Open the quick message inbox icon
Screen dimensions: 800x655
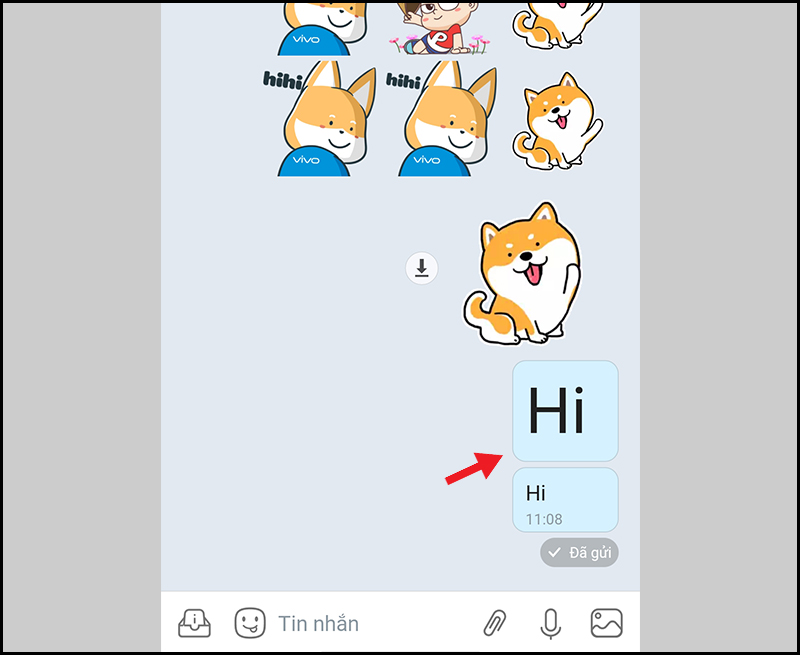(194, 623)
